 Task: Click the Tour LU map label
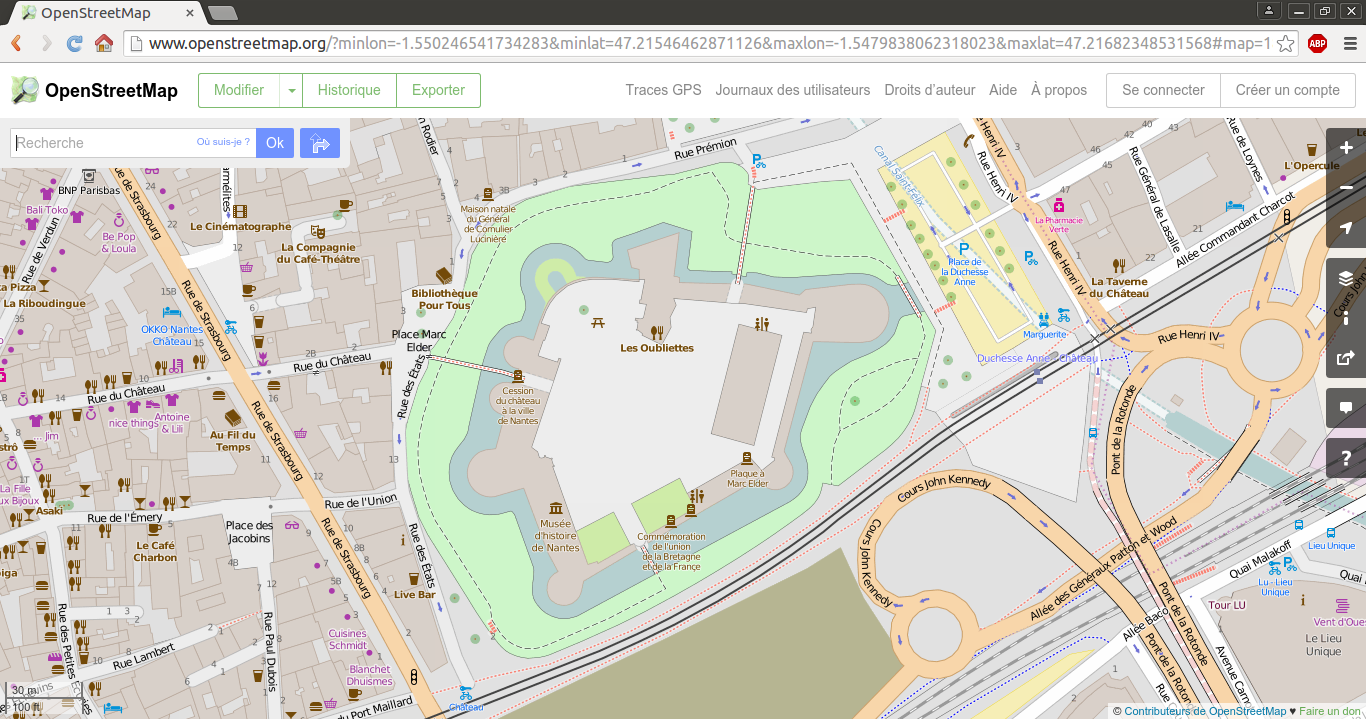[1227, 606]
